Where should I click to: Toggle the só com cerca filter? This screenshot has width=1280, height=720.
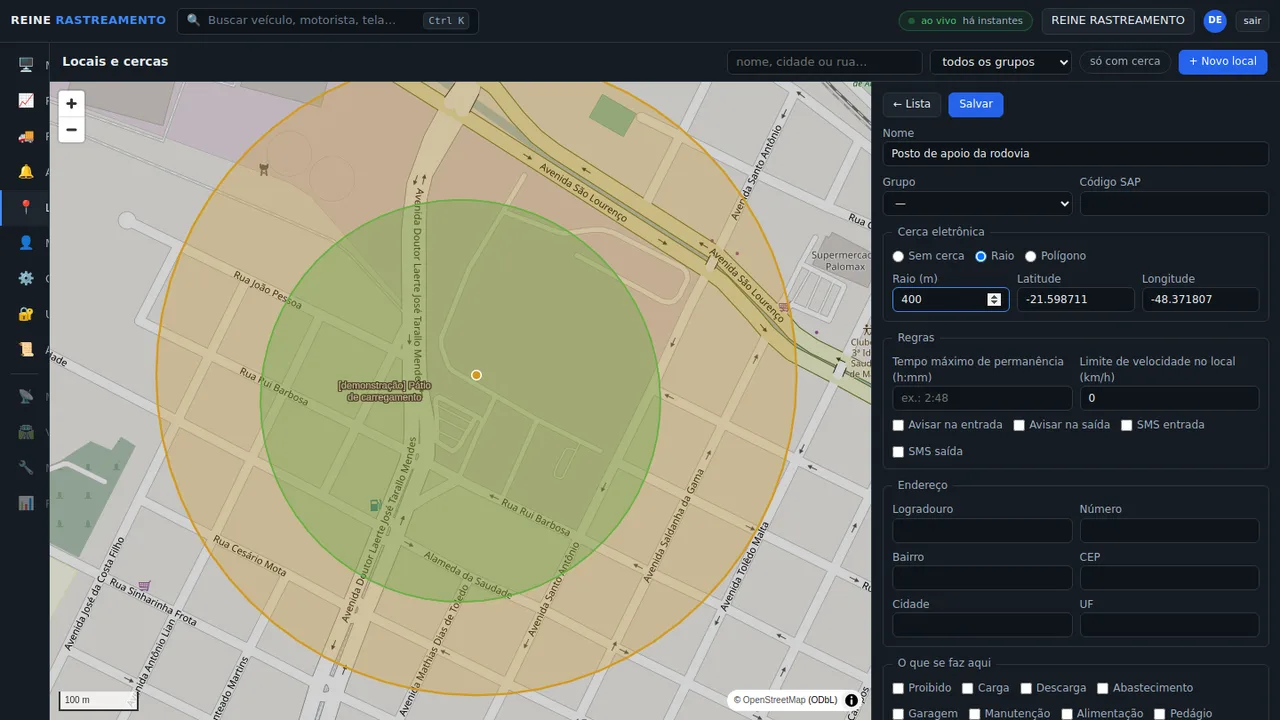pyautogui.click(x=1125, y=62)
